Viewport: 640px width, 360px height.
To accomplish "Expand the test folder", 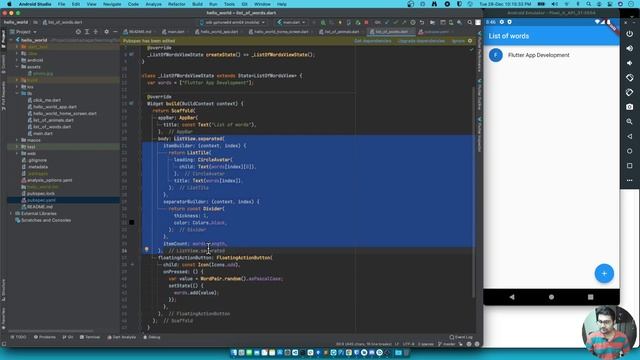I will 17,147.
